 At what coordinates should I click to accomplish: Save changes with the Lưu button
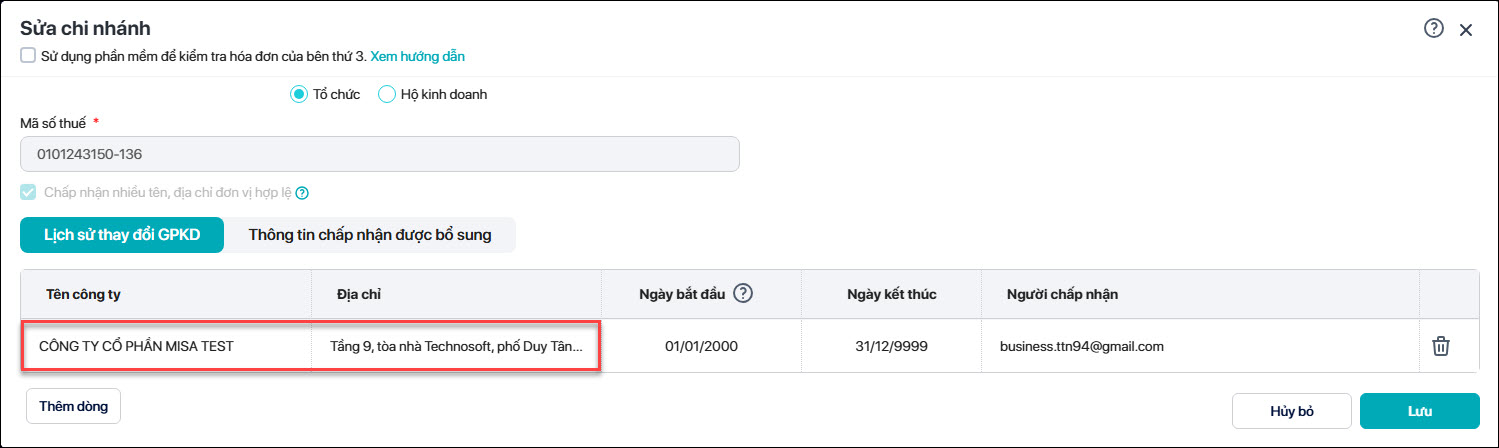pyautogui.click(x=1419, y=411)
